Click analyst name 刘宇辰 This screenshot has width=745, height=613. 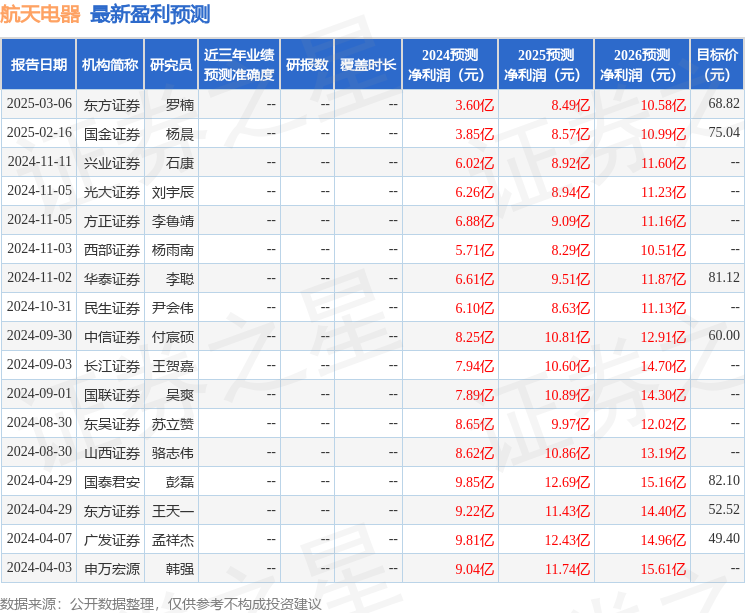173,192
